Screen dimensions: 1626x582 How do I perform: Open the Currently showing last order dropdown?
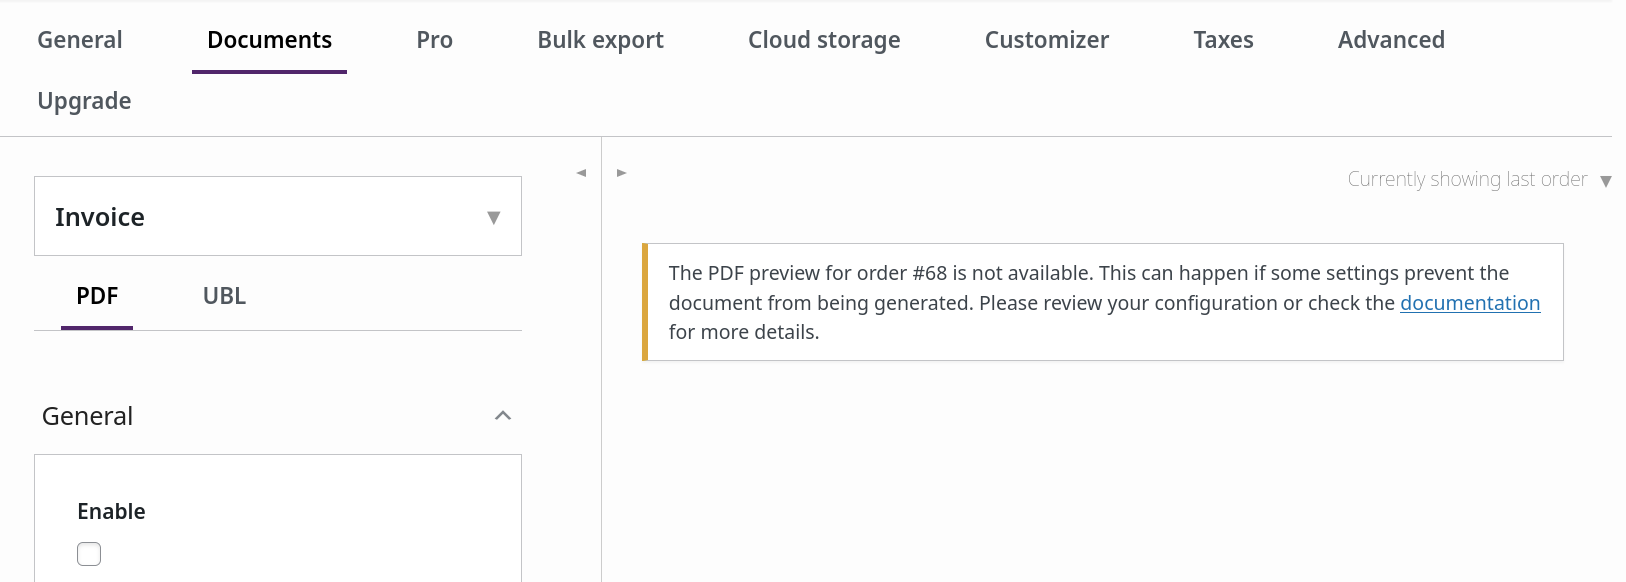pyautogui.click(x=1467, y=179)
